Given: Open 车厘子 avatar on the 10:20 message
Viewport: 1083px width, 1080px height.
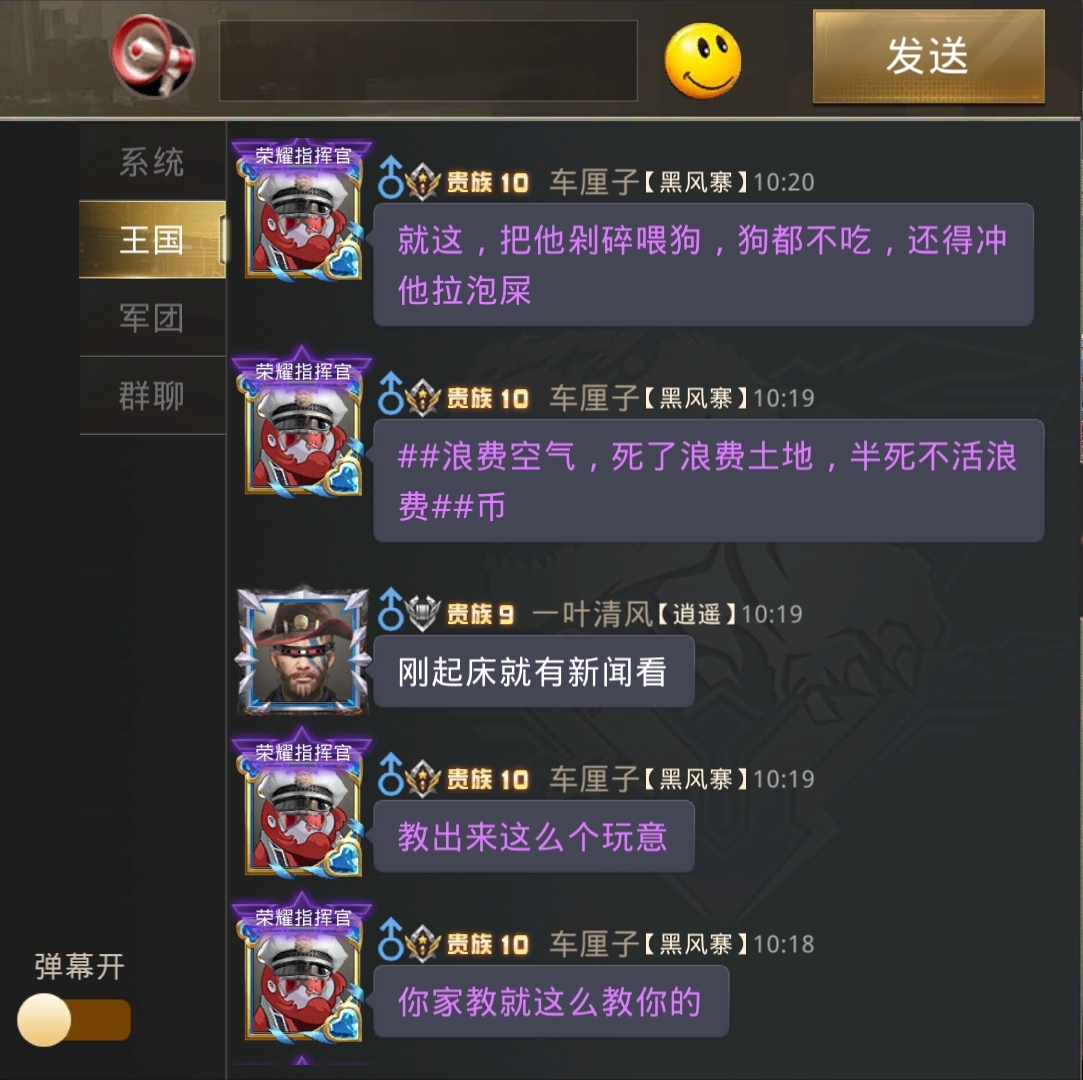Looking at the screenshot, I should click(x=303, y=211).
